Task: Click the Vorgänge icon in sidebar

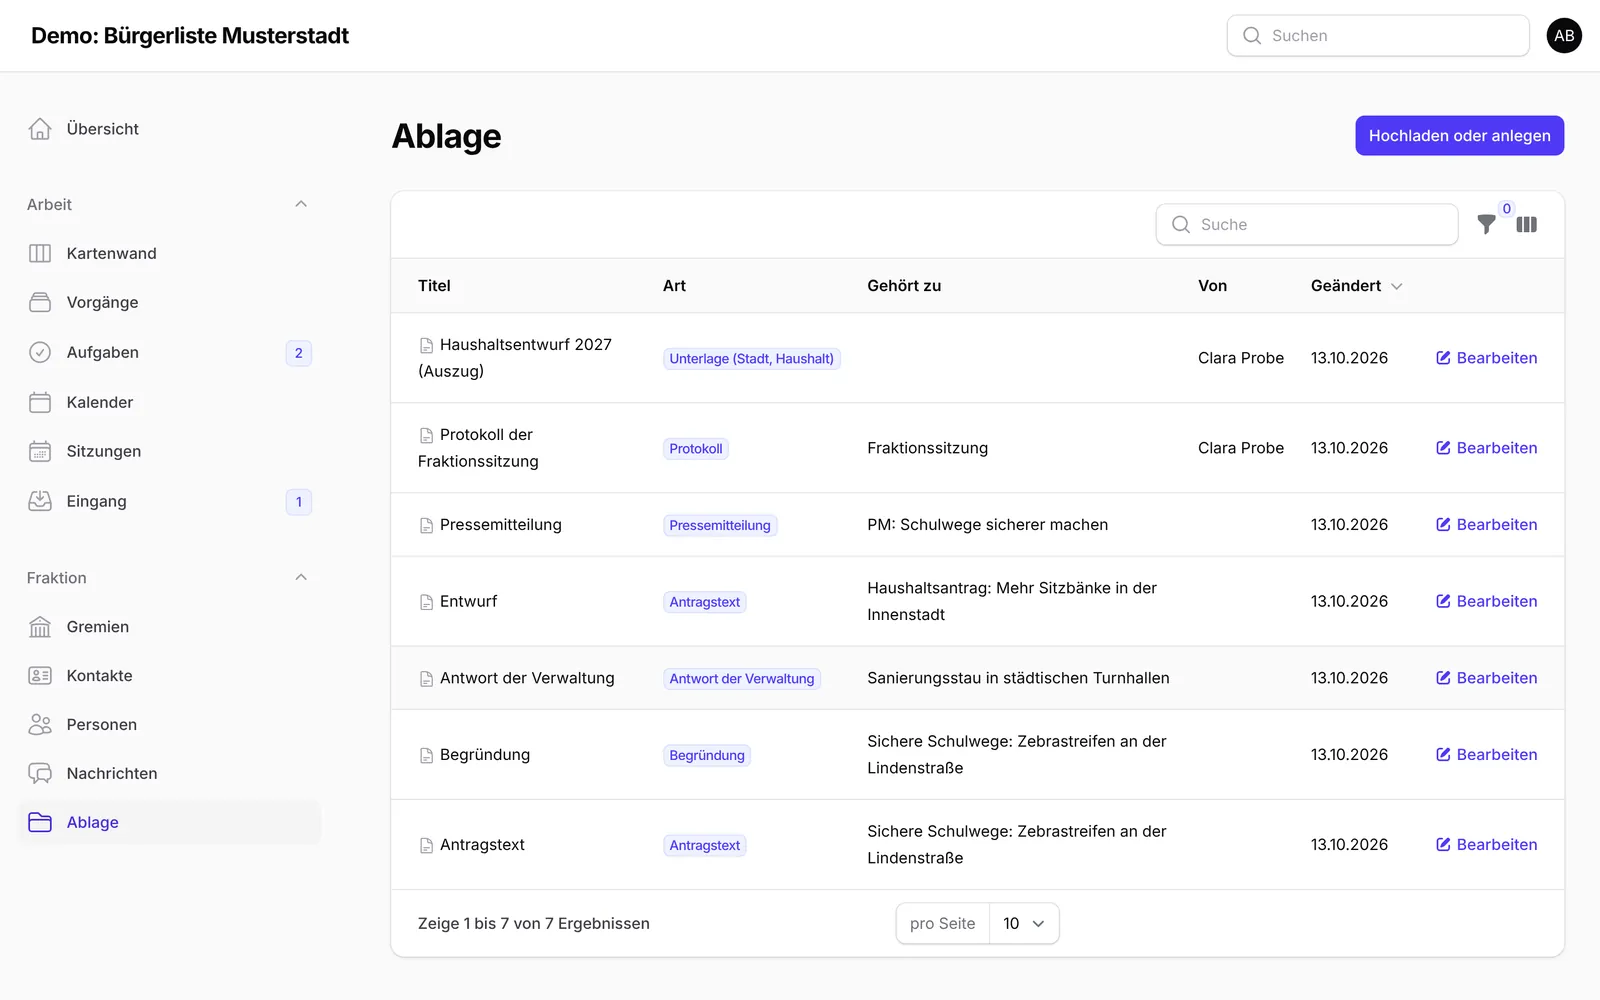Action: click(40, 303)
